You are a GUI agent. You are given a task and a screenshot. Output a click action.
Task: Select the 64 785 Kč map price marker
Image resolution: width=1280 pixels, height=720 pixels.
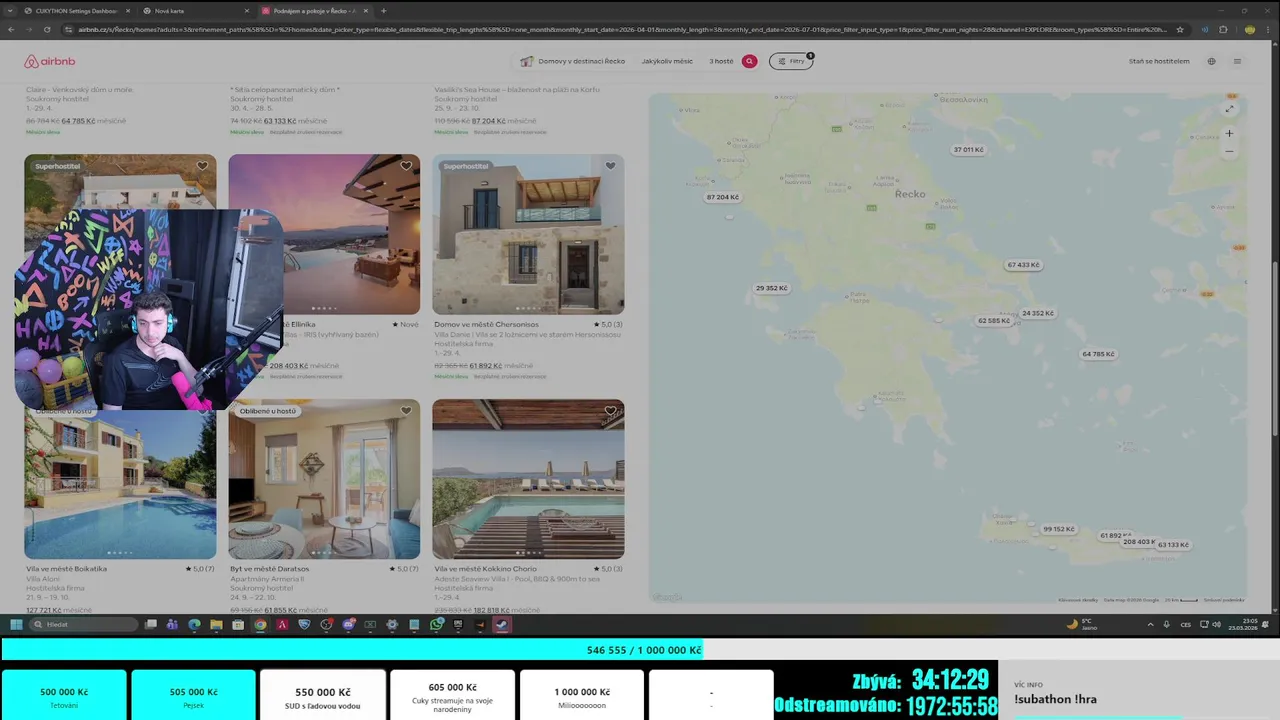tap(1098, 354)
